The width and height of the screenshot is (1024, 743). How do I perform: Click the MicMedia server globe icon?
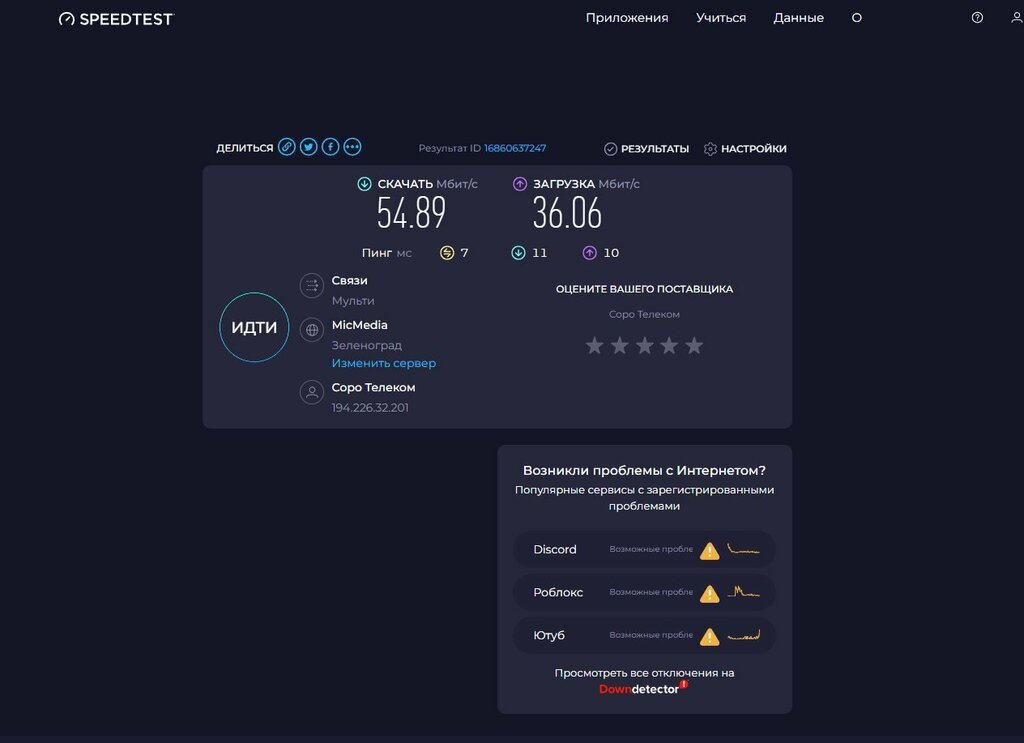pyautogui.click(x=312, y=330)
